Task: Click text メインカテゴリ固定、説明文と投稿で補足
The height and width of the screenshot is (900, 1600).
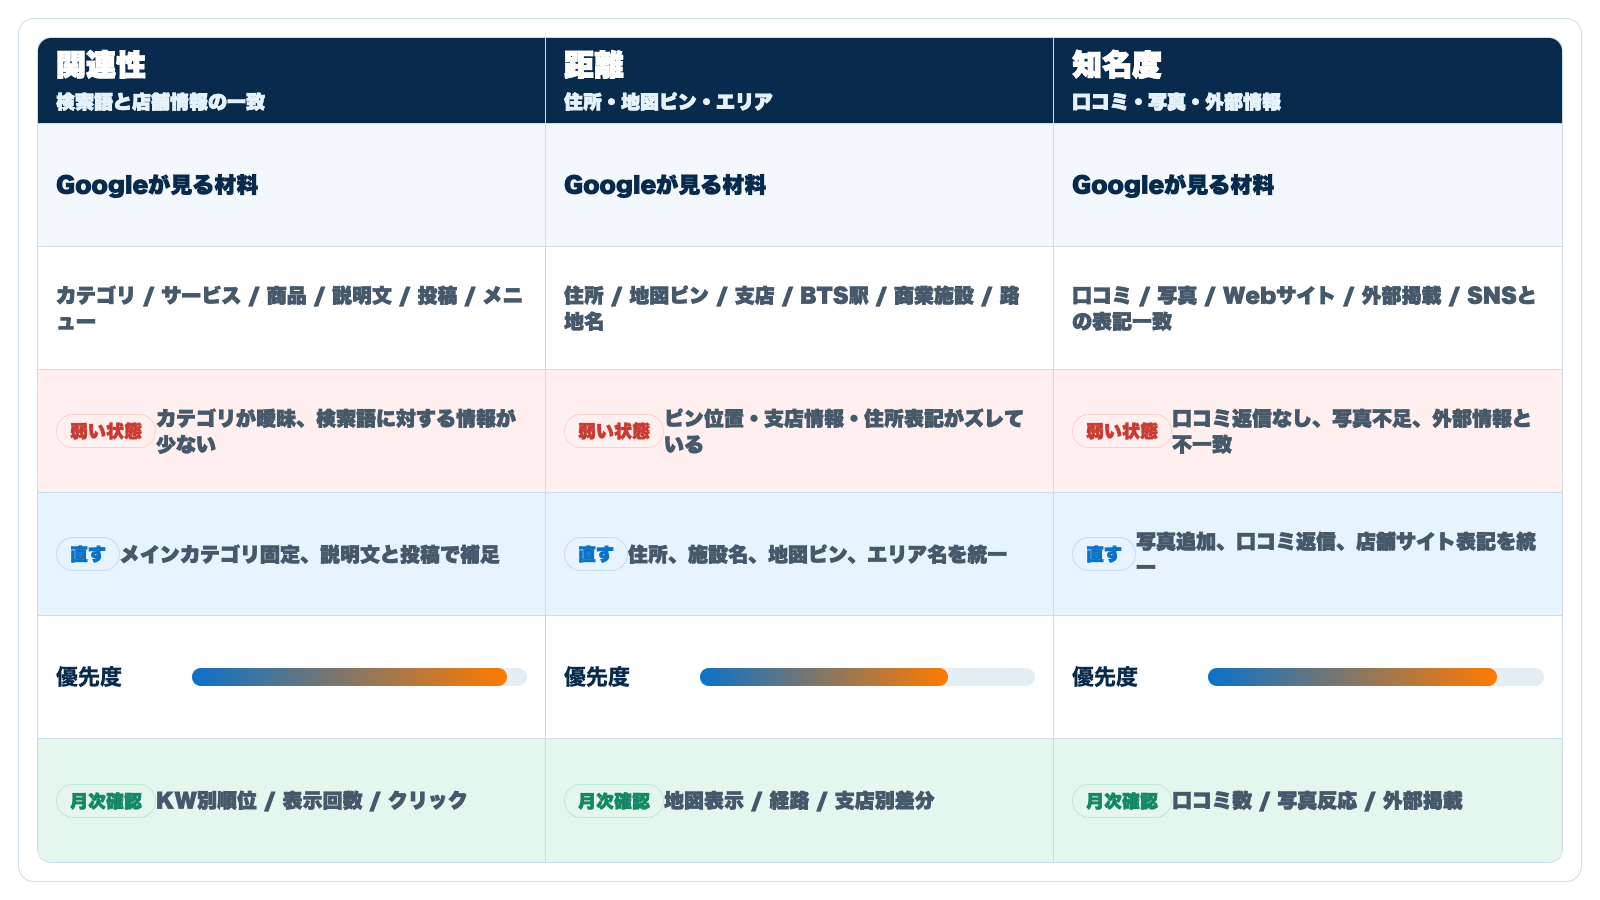Action: click(x=310, y=554)
